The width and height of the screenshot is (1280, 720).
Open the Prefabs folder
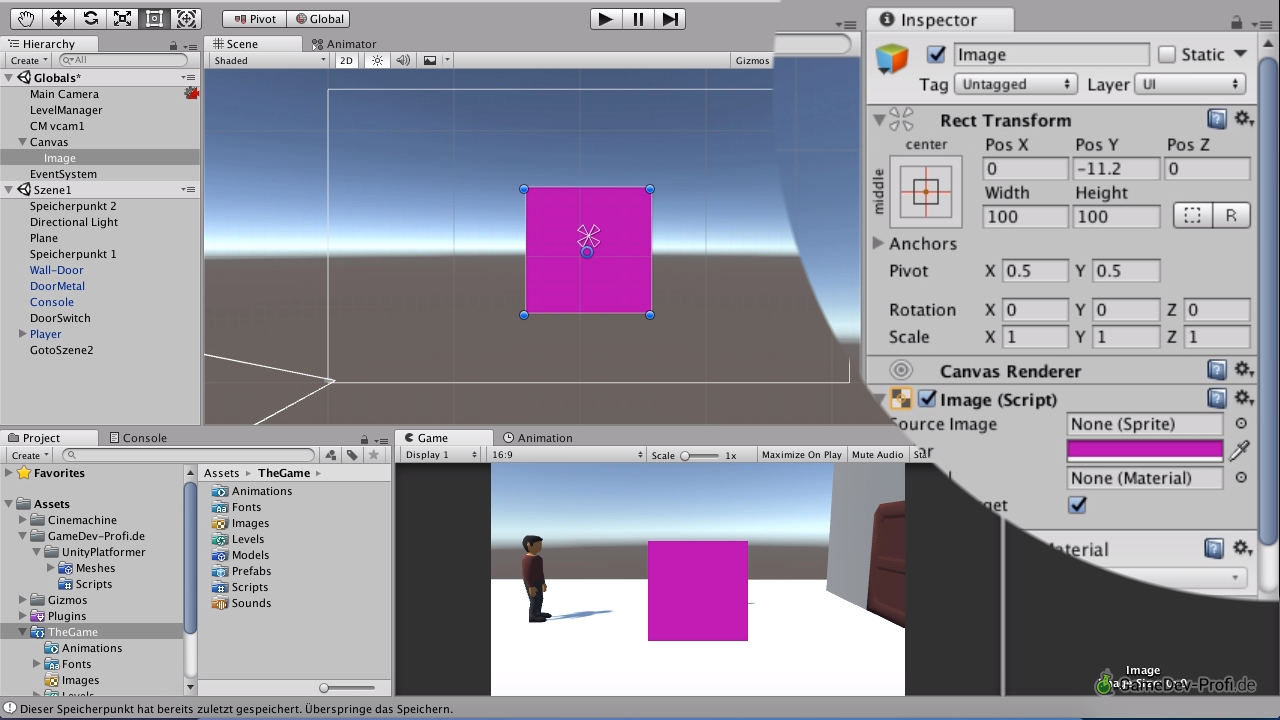tap(251, 571)
